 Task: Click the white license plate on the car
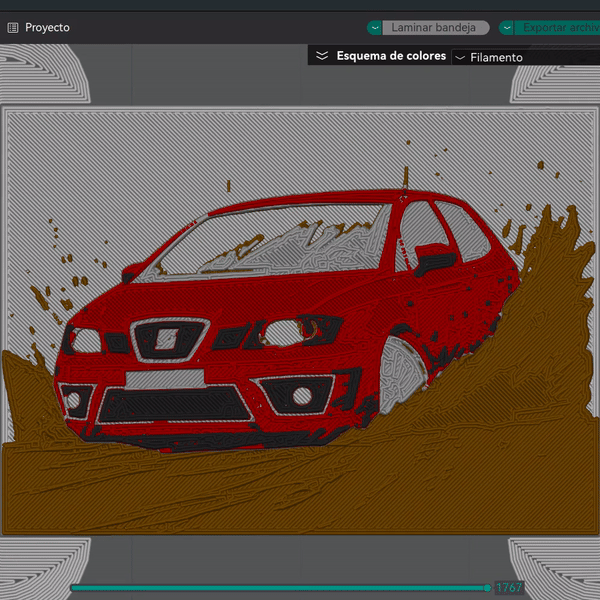pos(165,379)
